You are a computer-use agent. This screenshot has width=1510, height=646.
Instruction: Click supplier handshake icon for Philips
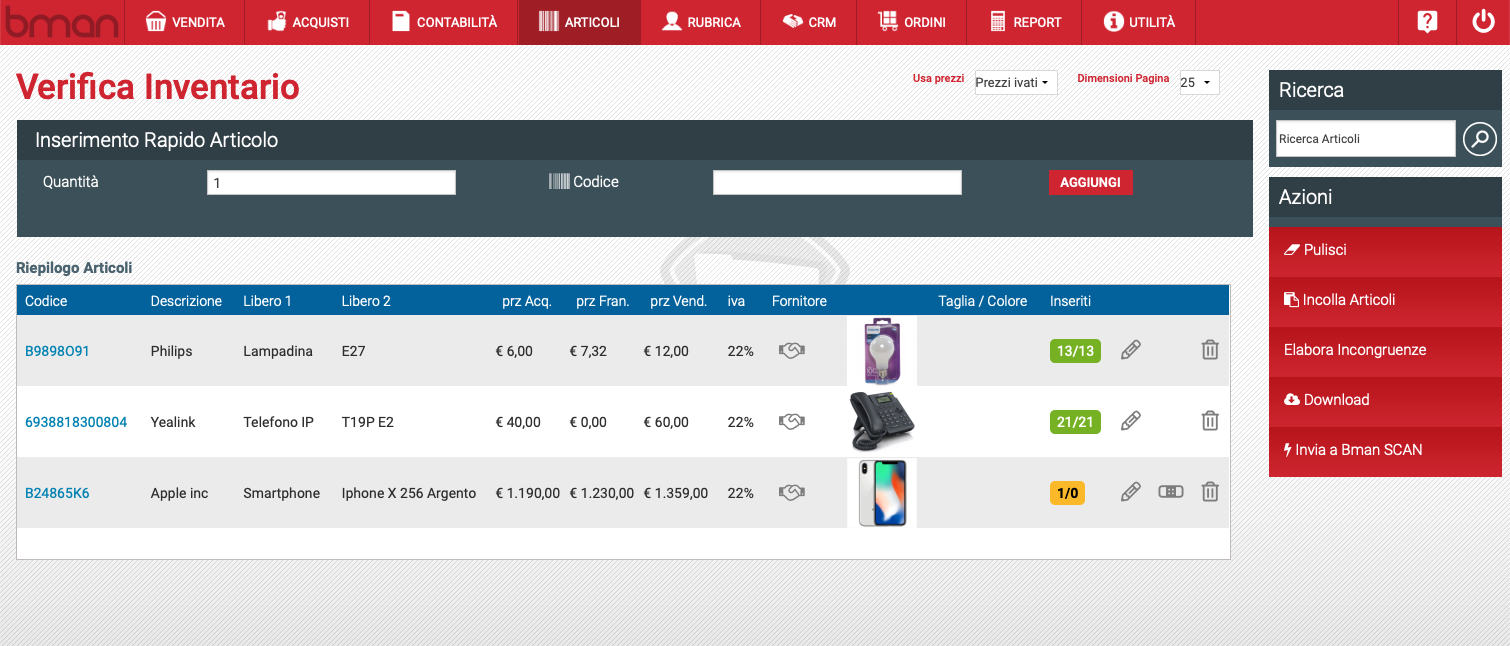point(792,351)
